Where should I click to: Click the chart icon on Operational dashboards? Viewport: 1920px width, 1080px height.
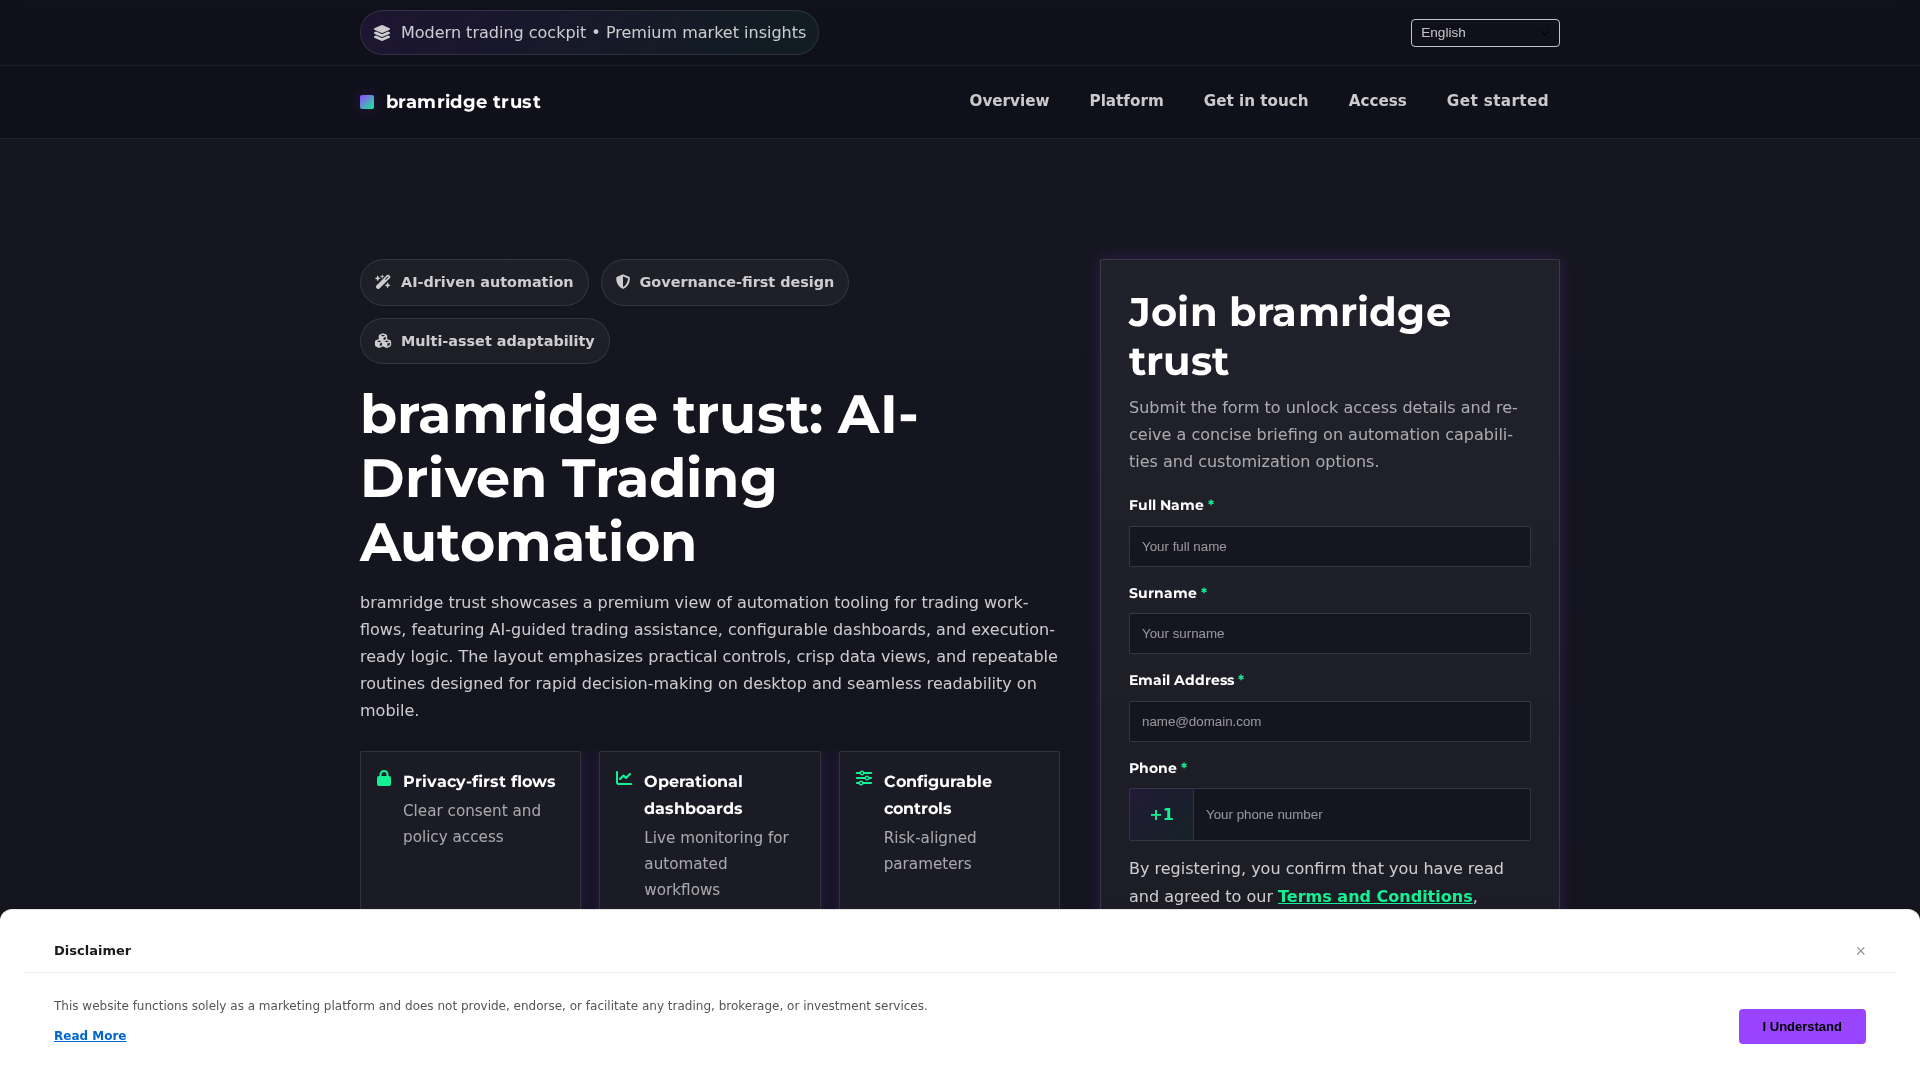[624, 778]
